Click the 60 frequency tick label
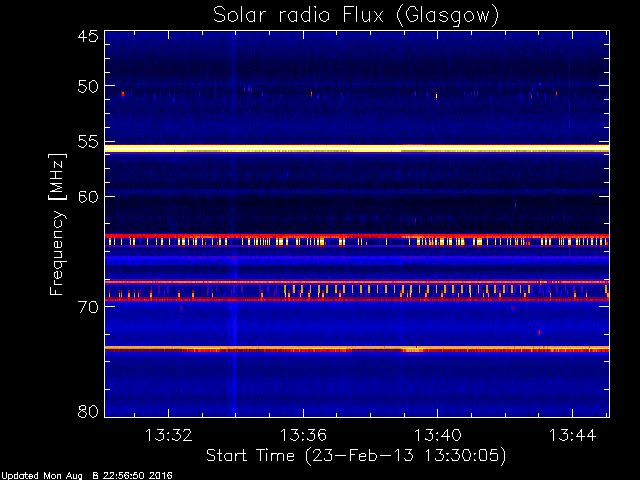The height and width of the screenshot is (480, 640). (88, 197)
